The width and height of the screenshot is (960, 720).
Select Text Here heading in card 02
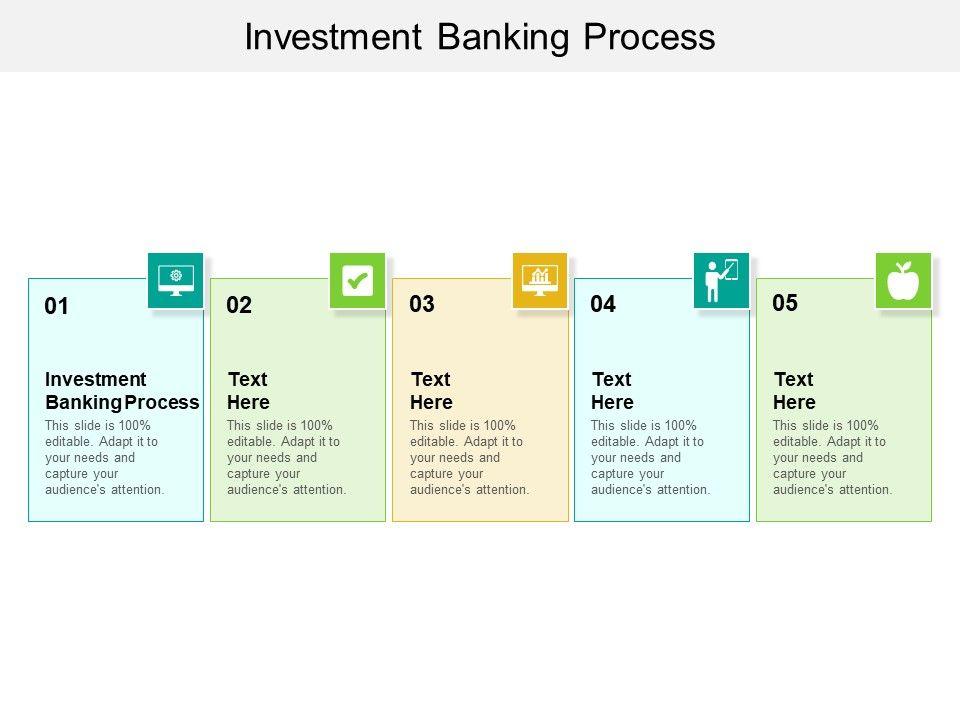coord(248,391)
